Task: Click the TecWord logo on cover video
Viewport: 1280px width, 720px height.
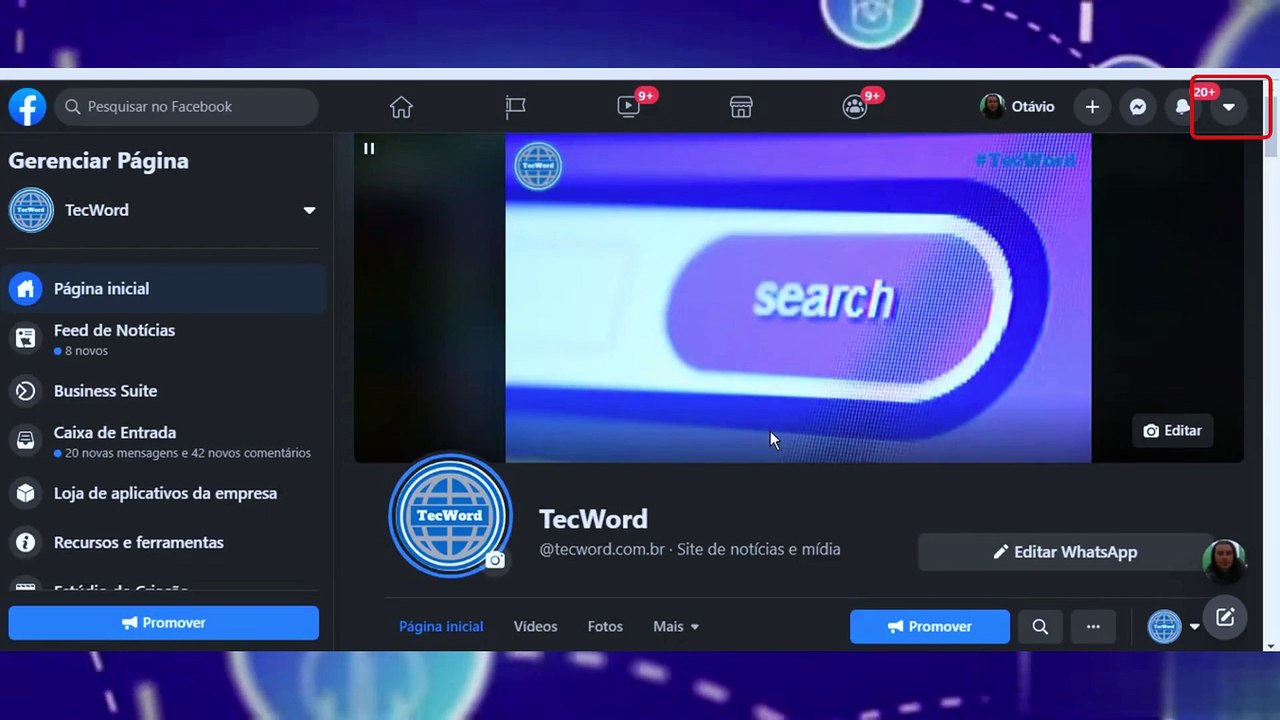Action: click(x=538, y=166)
